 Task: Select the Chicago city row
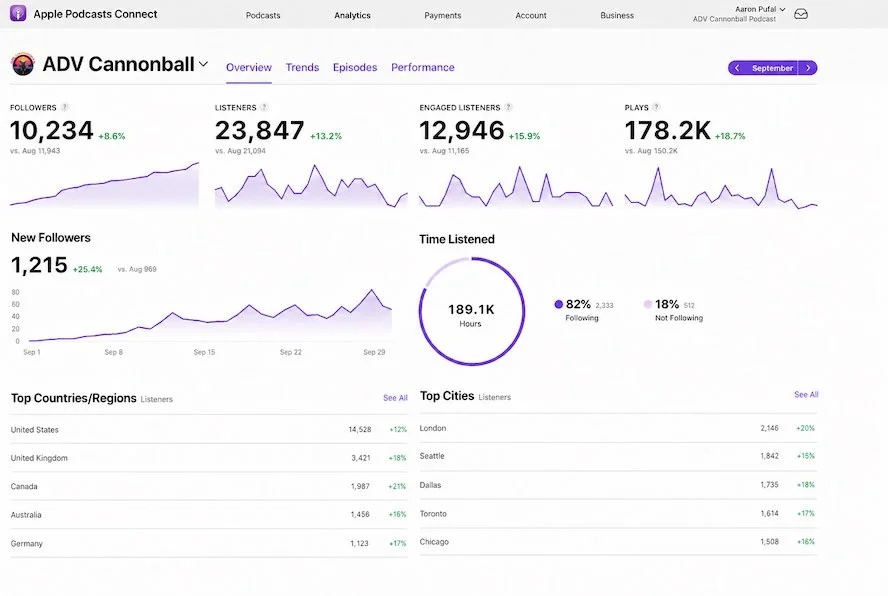618,542
